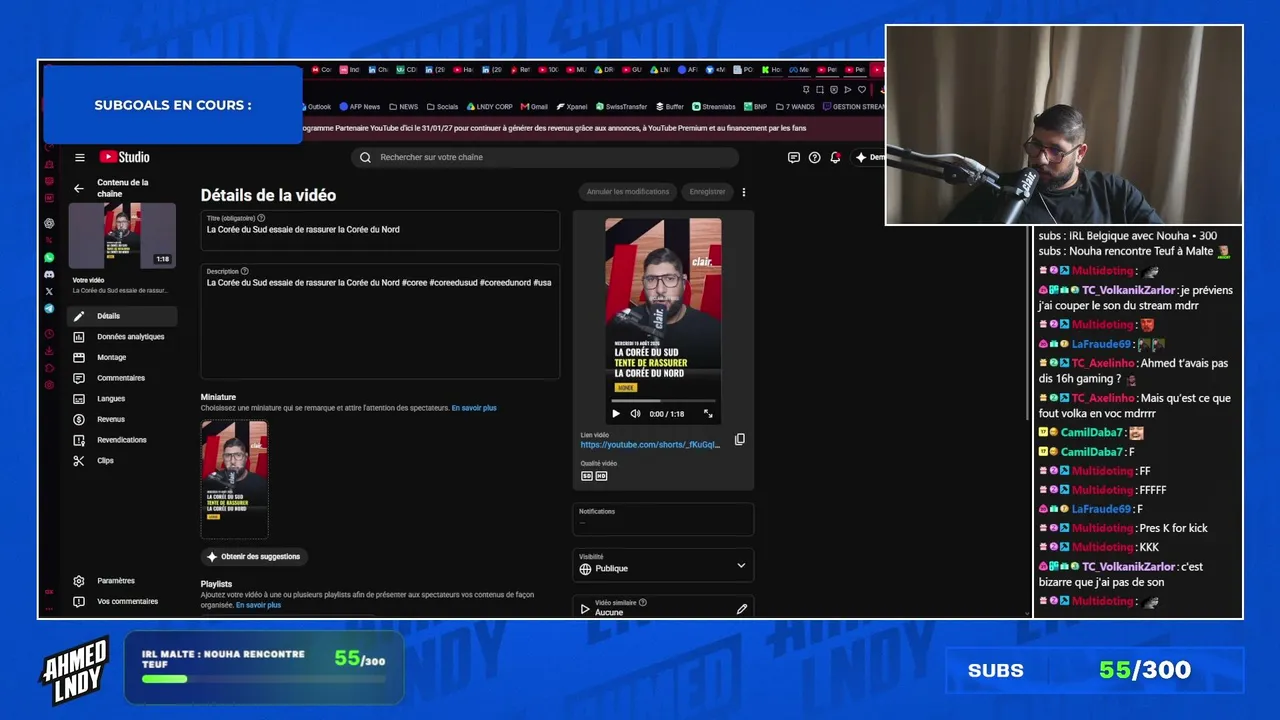The width and height of the screenshot is (1280, 720).
Task: Click the analytics chart icon in sidebar
Action: tap(79, 337)
